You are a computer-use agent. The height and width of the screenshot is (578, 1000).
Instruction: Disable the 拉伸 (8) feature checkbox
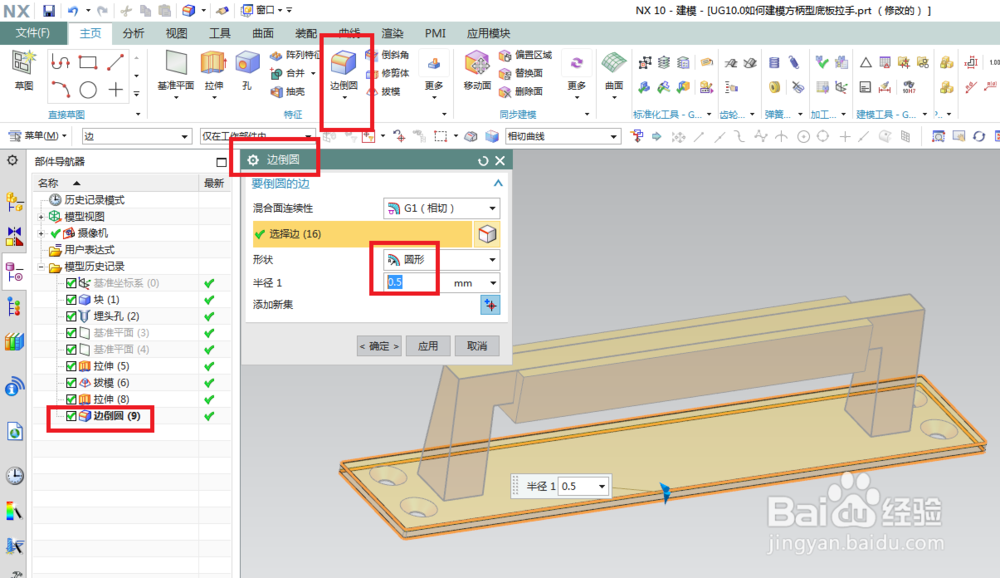click(71, 399)
